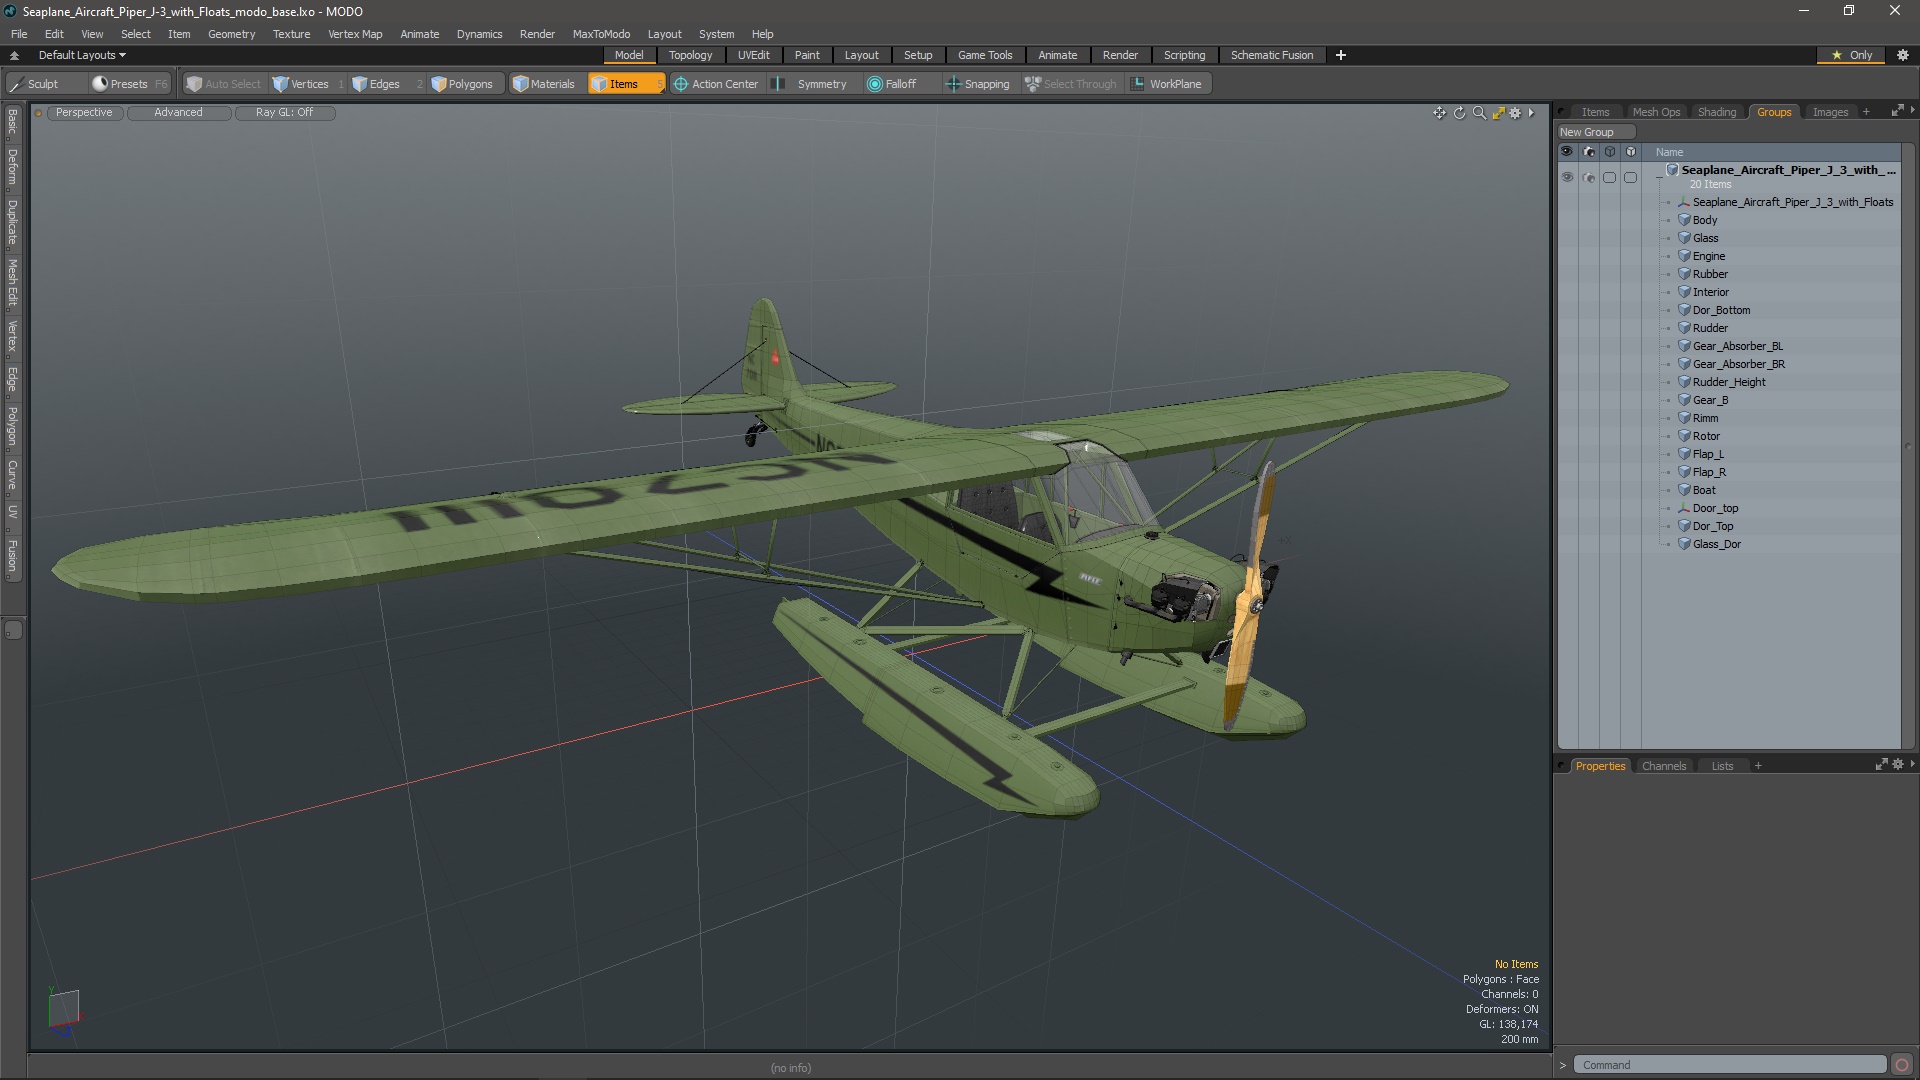
Task: Click into the Command input field
Action: (x=1728, y=1065)
